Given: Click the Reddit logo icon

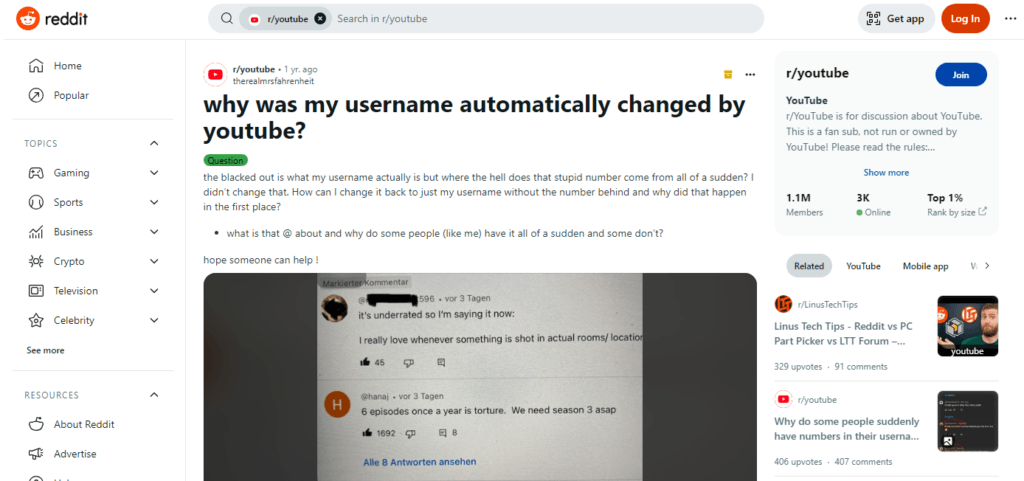Looking at the screenshot, I should click(27, 18).
